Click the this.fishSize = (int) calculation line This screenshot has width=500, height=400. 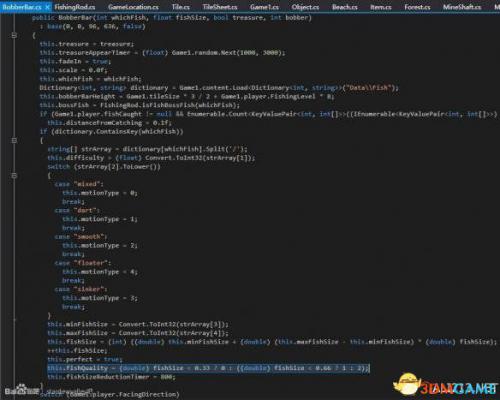(x=272, y=342)
